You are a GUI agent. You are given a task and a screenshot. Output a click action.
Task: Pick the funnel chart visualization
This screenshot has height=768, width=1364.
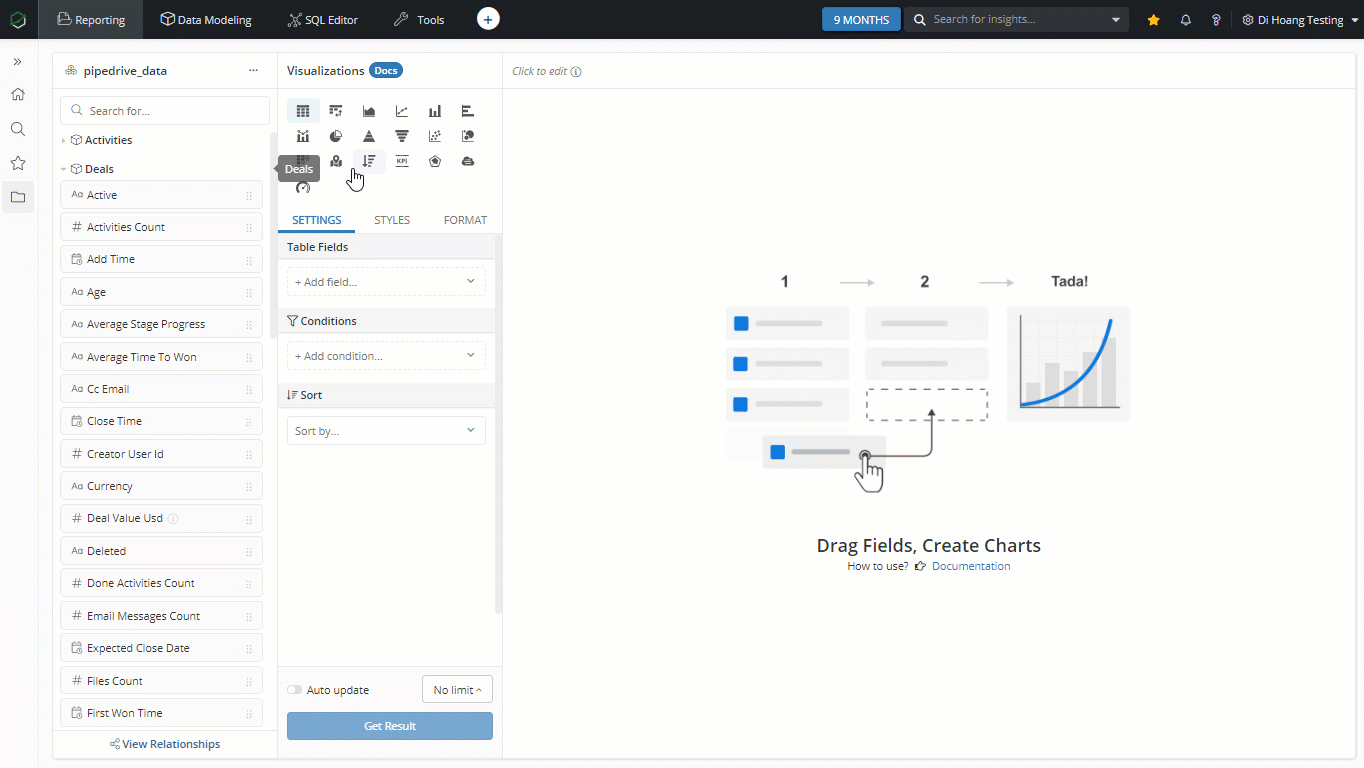(402, 136)
